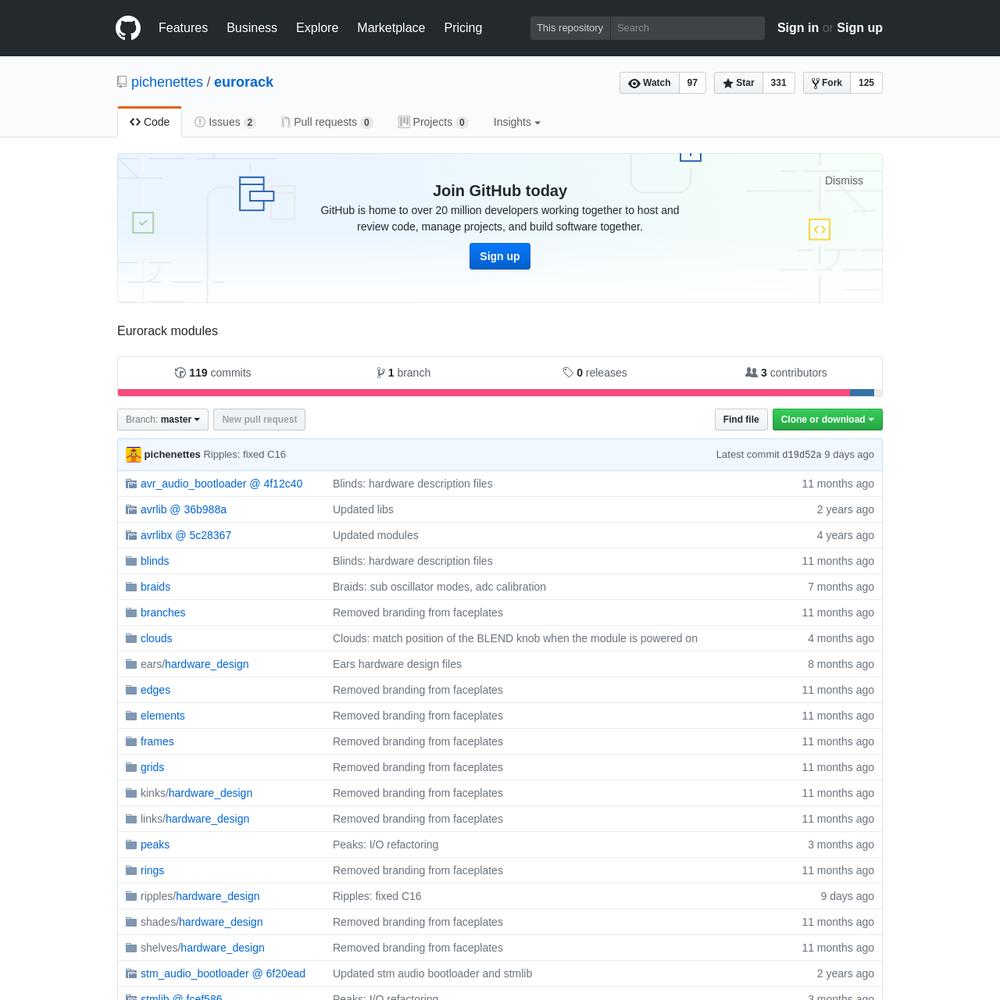Click the Clouds BLEND knob commit message
This screenshot has width=1000, height=1000.
[515, 638]
